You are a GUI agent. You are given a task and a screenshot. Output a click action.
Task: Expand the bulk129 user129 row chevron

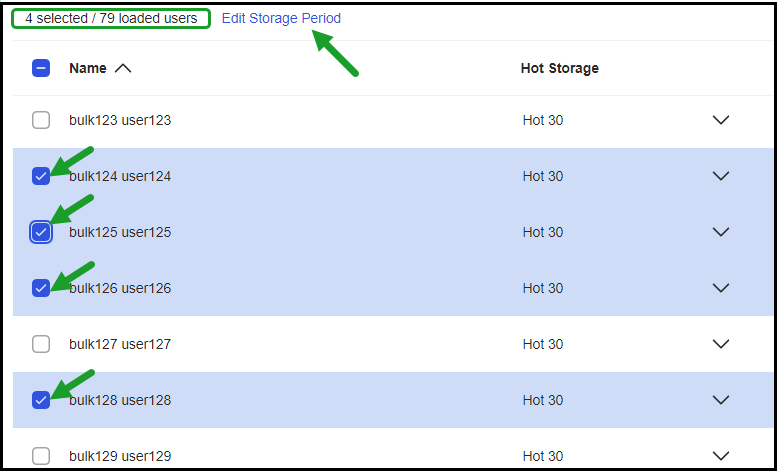[721, 456]
